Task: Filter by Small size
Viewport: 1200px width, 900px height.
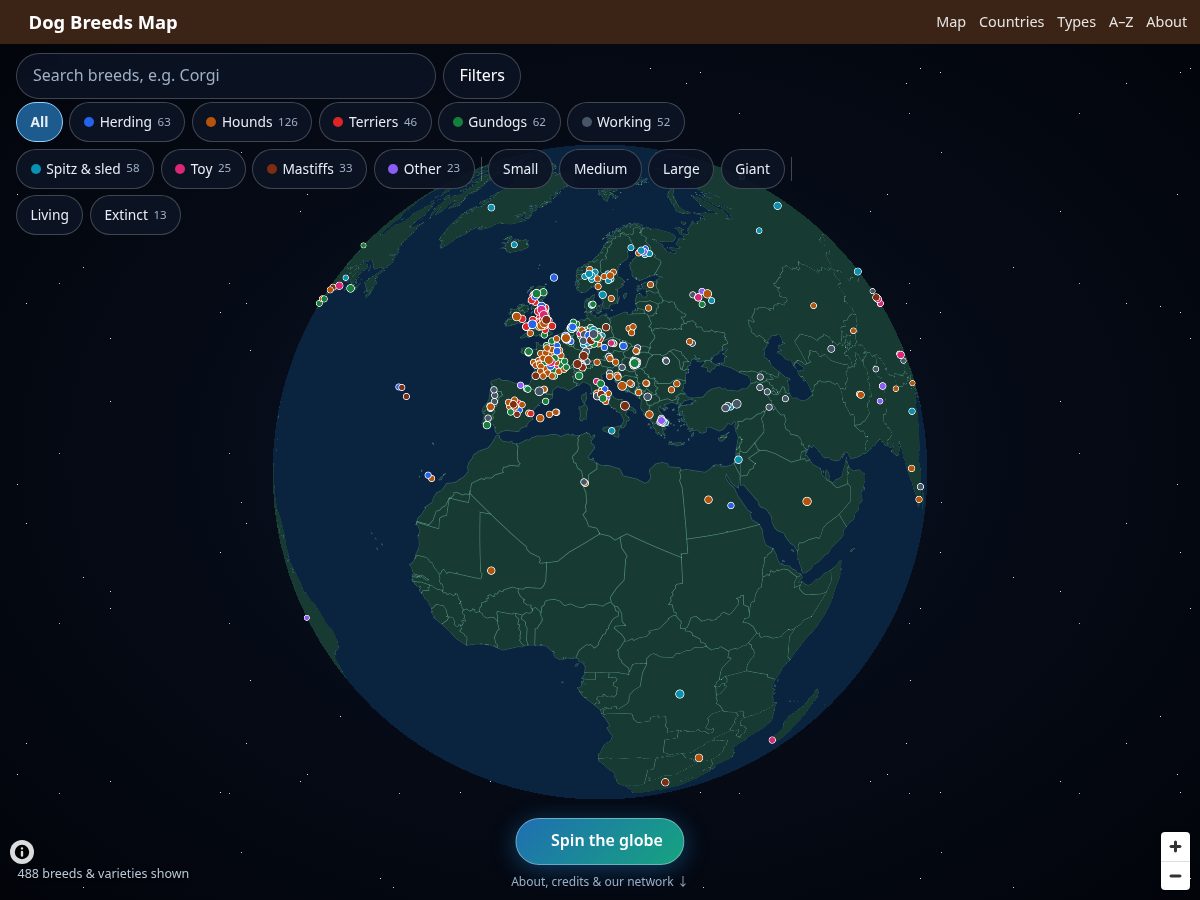Action: pos(520,169)
